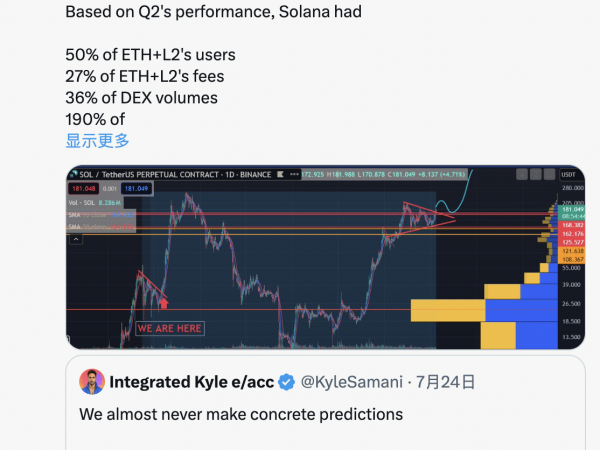The height and width of the screenshot is (450, 600).
Task: Click the orange 121.638 price level label
Action: 572,251
